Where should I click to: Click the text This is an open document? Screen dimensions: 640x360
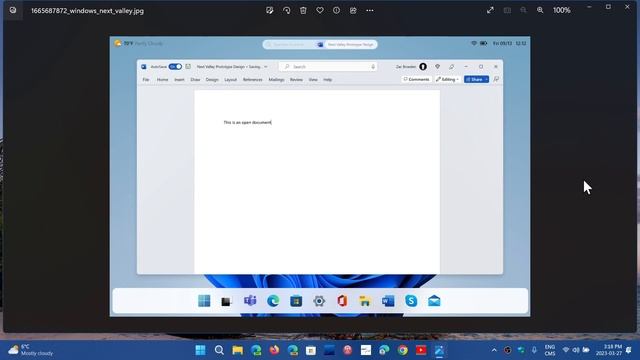247,122
